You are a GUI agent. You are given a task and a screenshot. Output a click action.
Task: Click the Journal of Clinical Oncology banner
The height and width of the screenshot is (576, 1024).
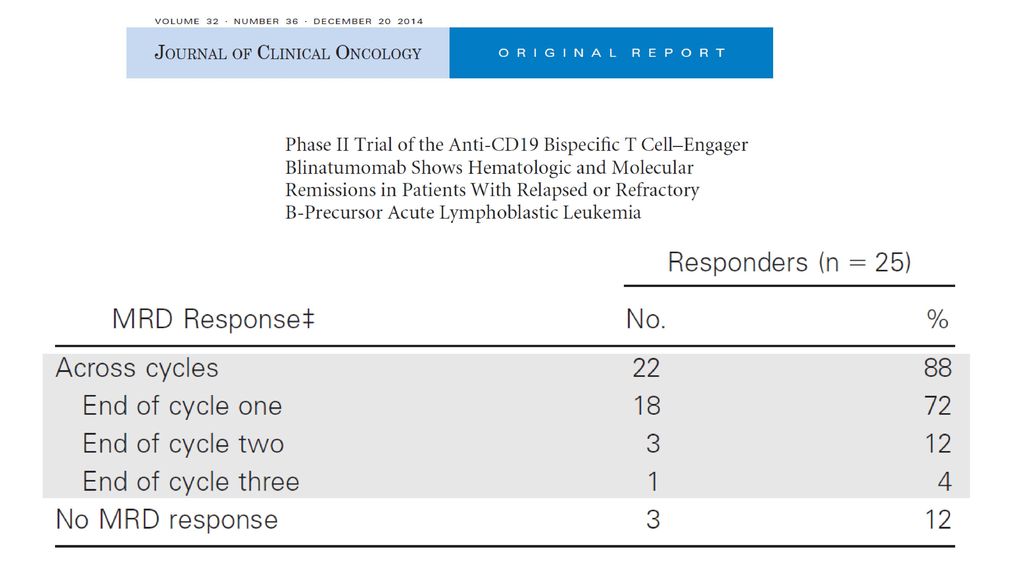[x=288, y=53]
